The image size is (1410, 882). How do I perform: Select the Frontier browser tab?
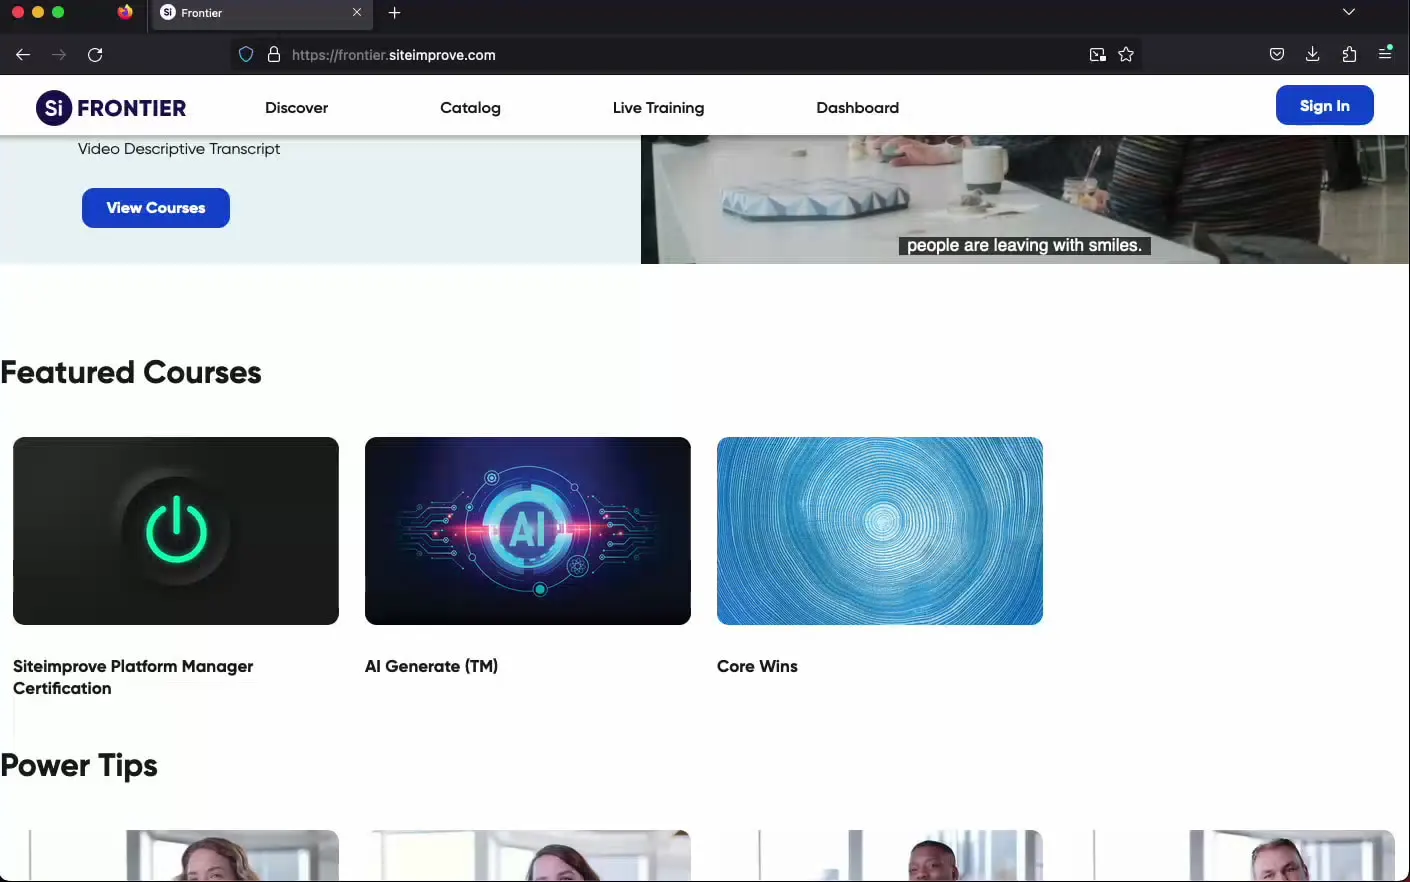coord(260,13)
